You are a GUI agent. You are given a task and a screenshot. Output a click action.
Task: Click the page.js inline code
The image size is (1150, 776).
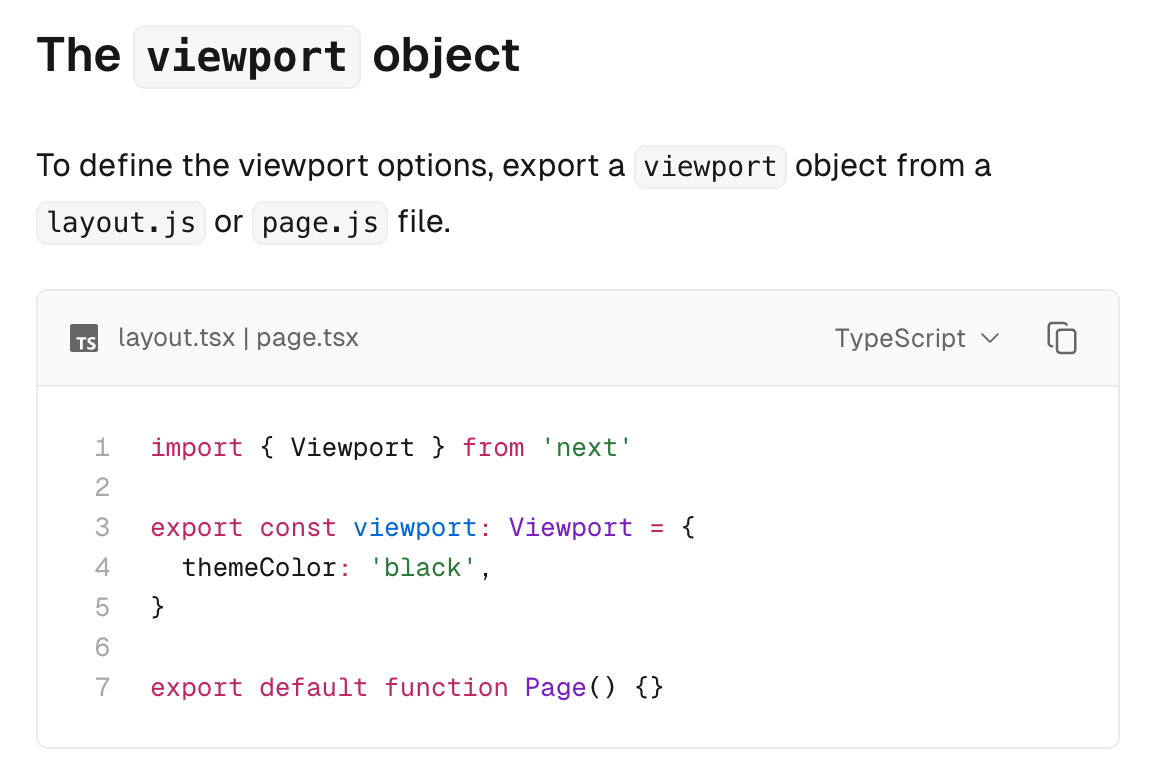click(320, 222)
